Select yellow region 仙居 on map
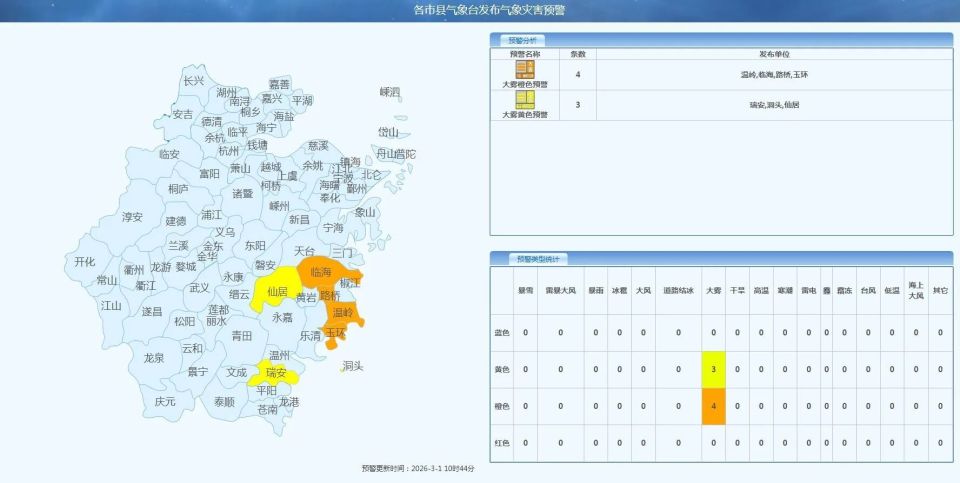Screen dimensions: 960x483 (x=277, y=292)
